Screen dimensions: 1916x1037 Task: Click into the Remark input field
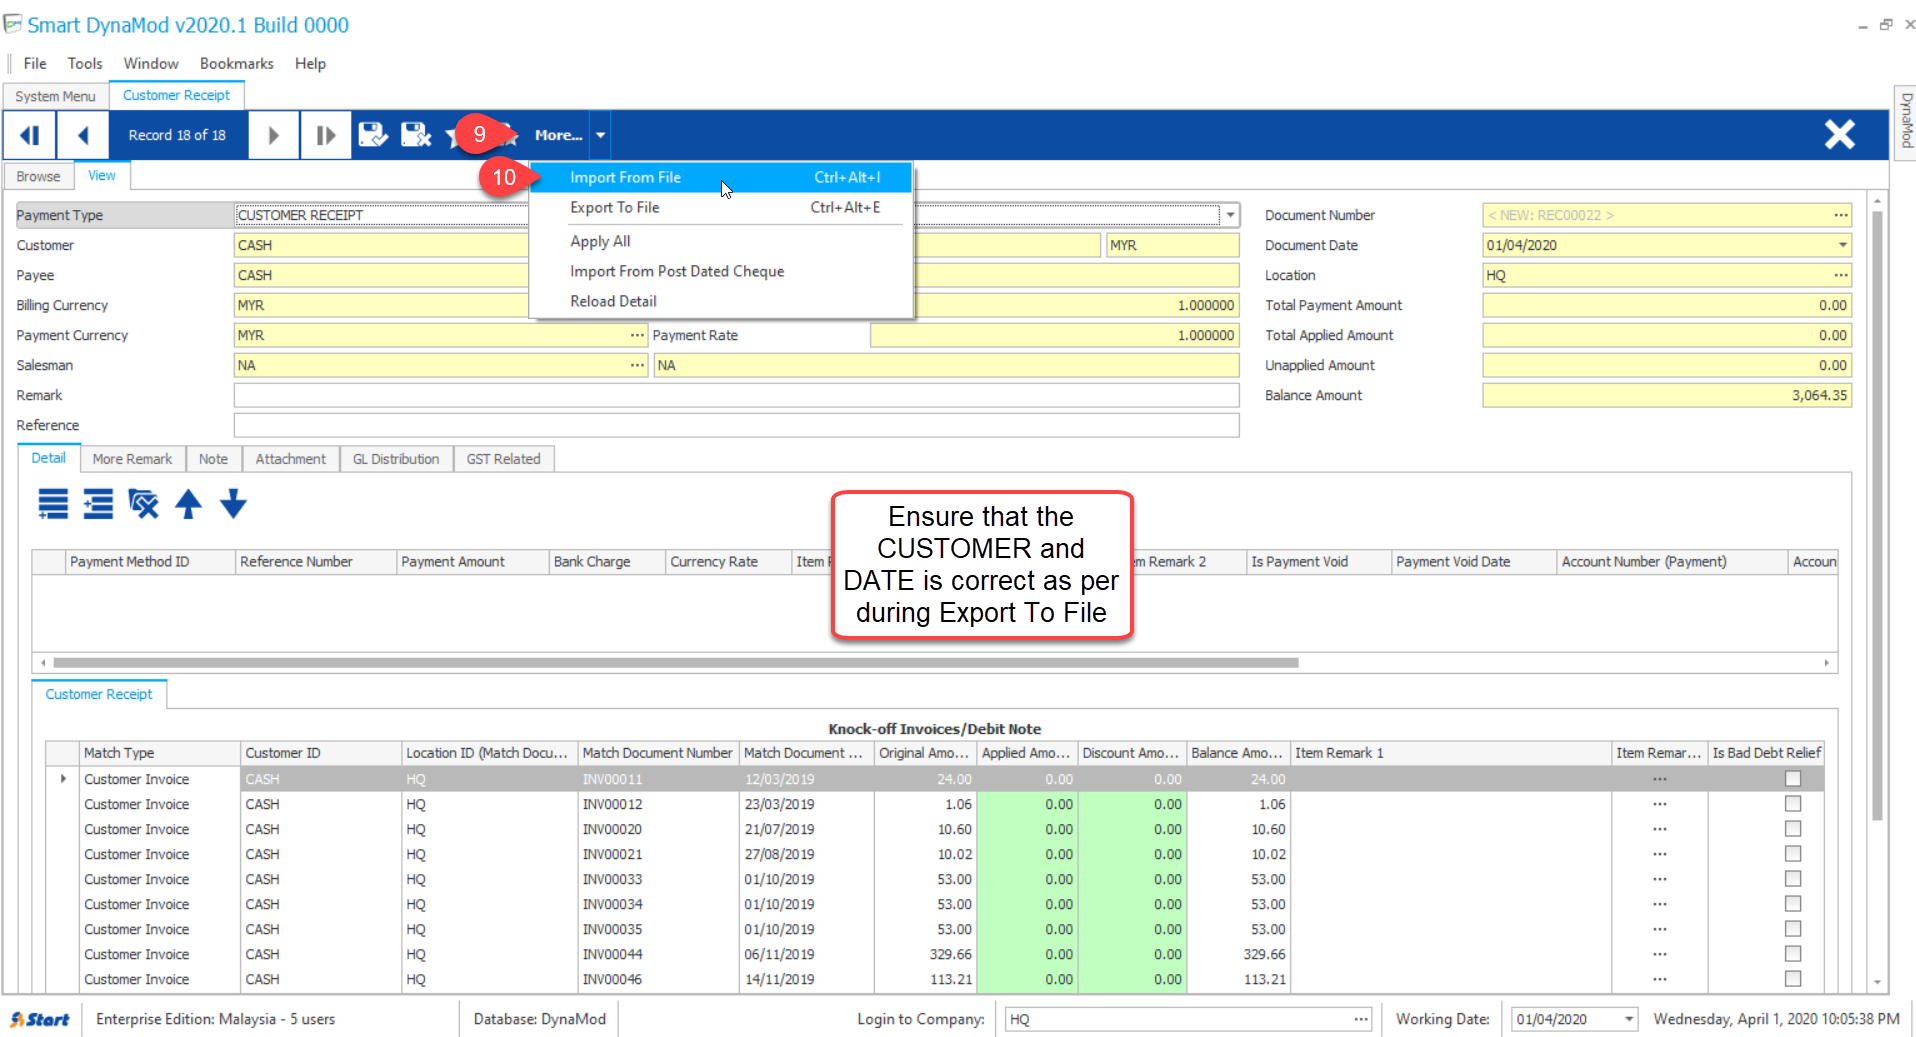point(736,395)
